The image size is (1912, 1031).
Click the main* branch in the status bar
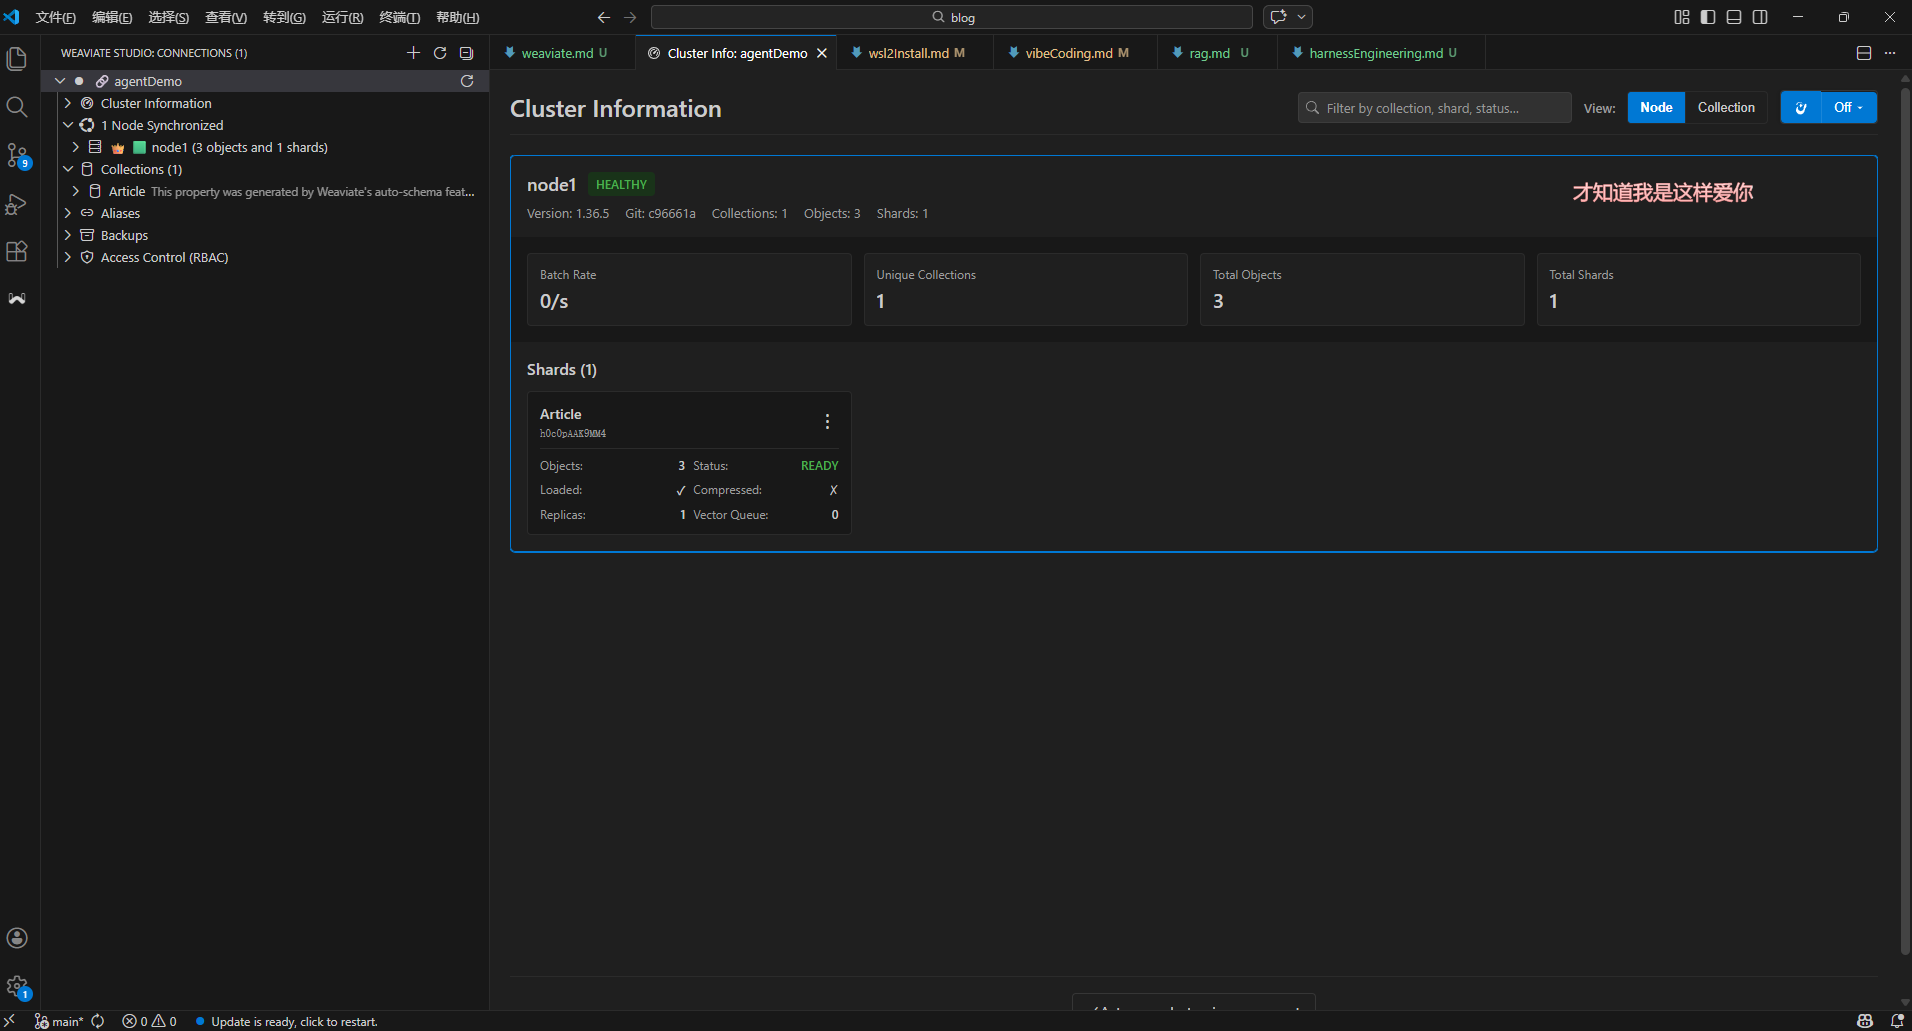click(x=60, y=1021)
